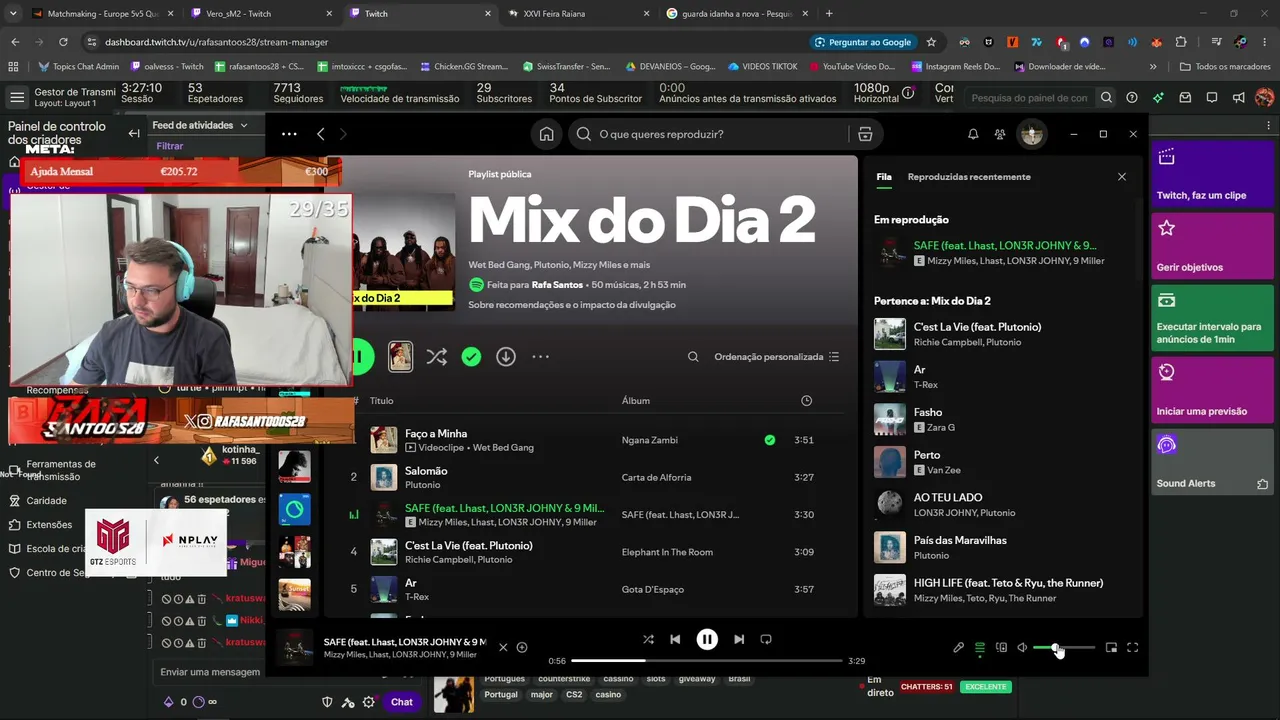Show lyrics using the microphone icon
Viewport: 1280px width, 720px height.
coord(958,648)
